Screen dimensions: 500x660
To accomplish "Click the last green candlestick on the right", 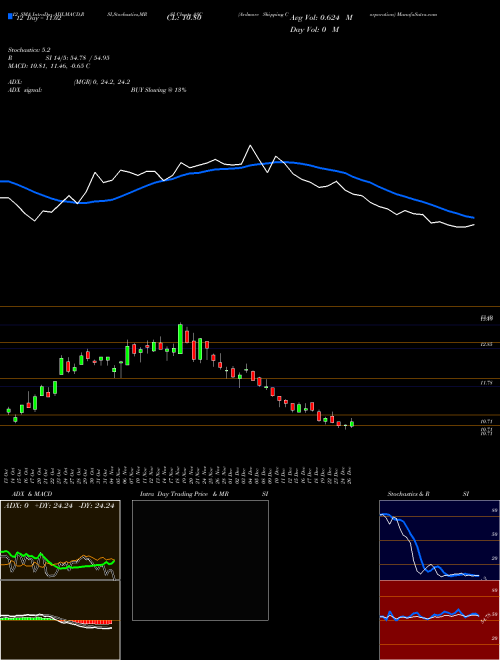I will coord(352,424).
